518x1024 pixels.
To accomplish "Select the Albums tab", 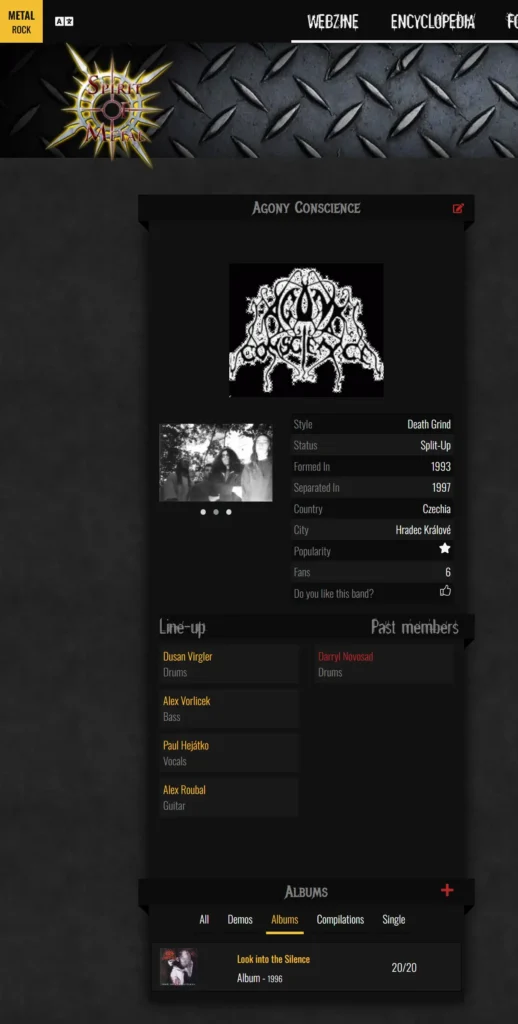I will click(285, 920).
